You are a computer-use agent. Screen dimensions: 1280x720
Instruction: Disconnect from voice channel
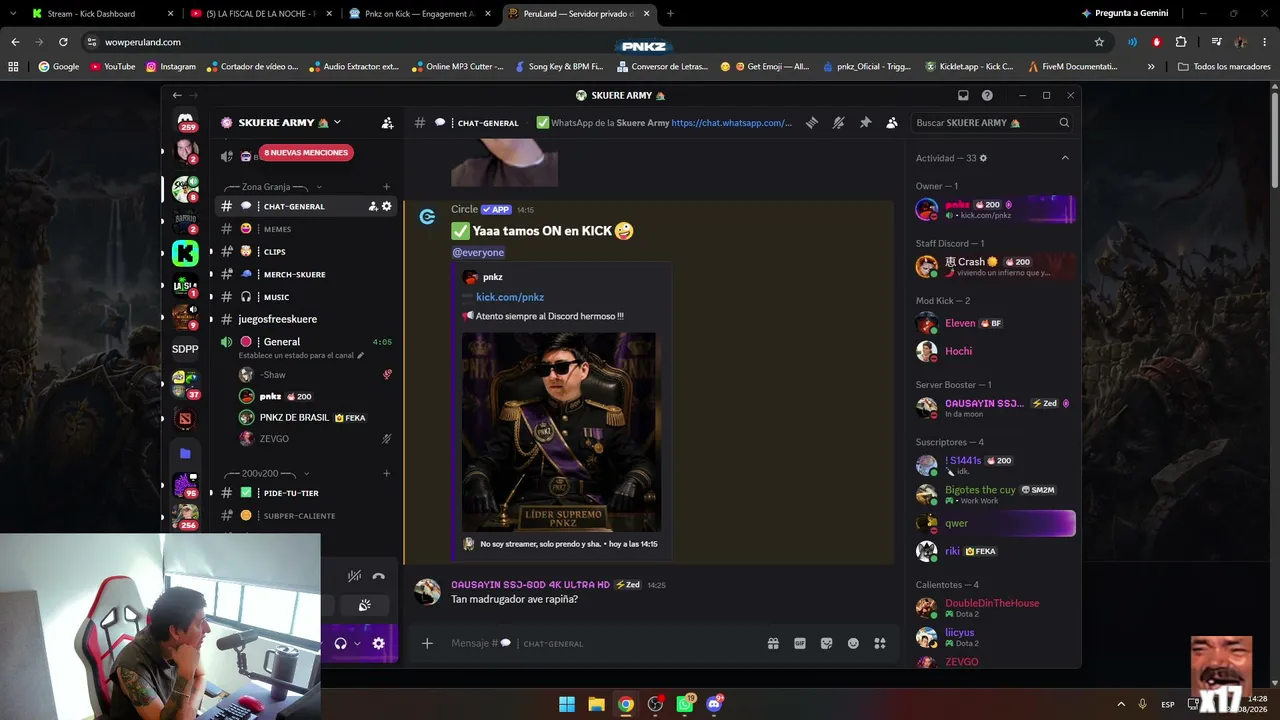point(378,576)
